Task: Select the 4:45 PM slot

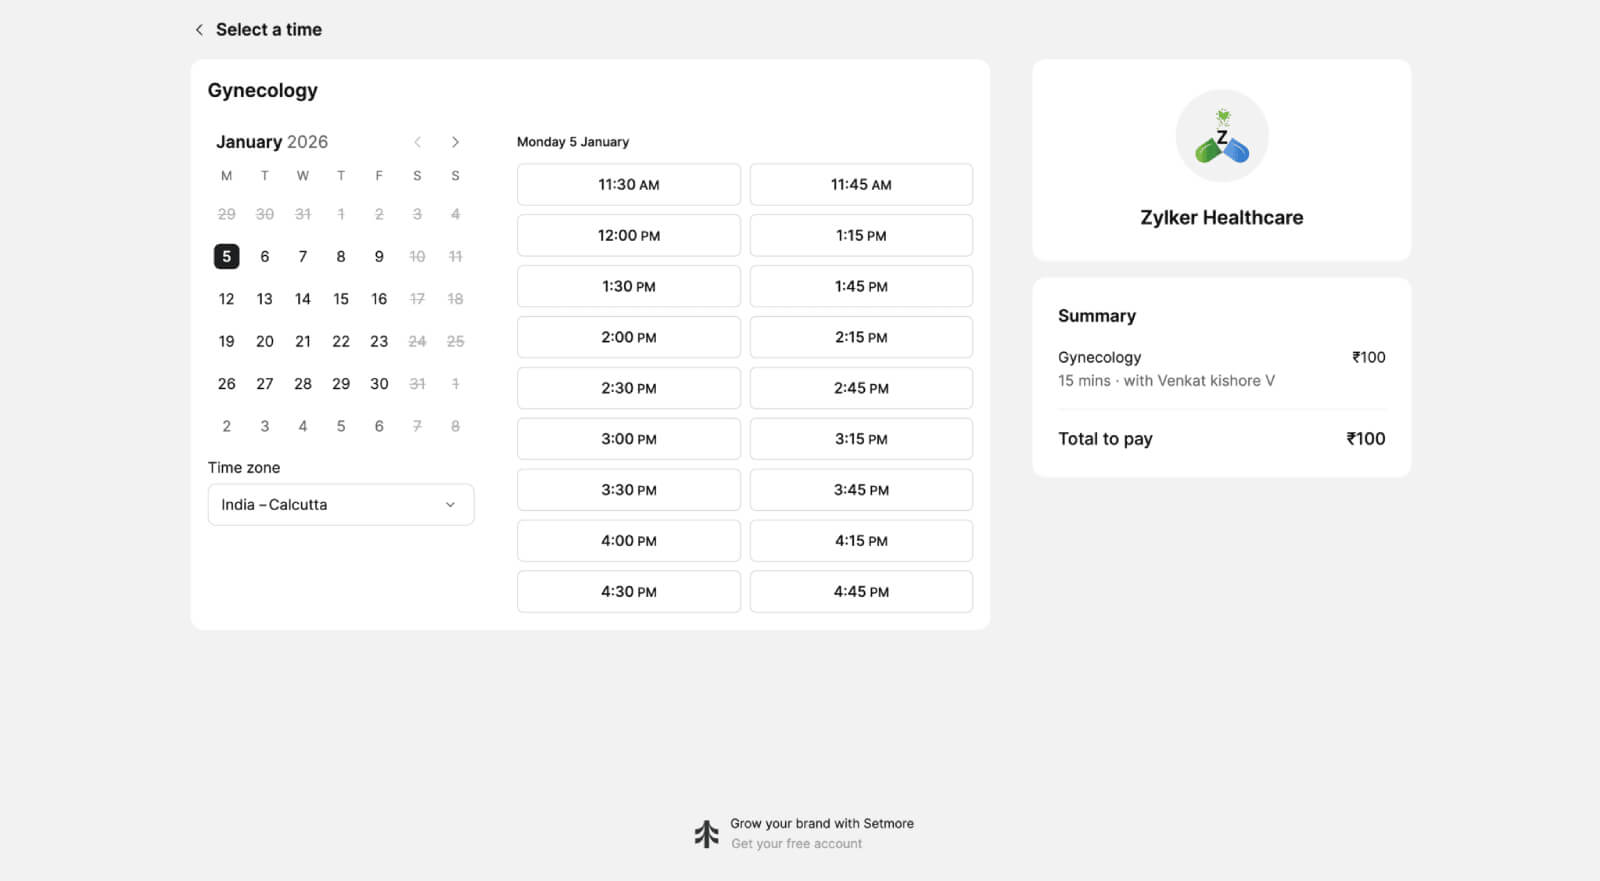Action: click(x=861, y=592)
